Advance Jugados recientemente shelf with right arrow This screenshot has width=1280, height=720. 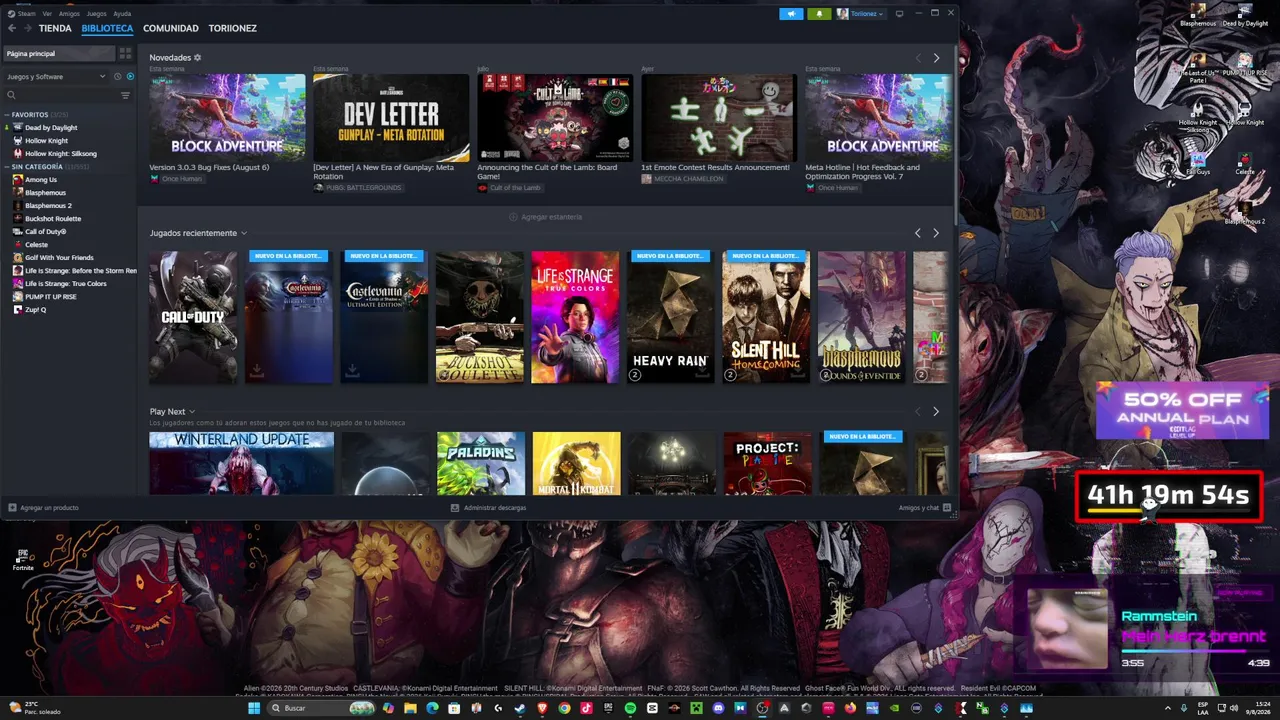click(936, 233)
